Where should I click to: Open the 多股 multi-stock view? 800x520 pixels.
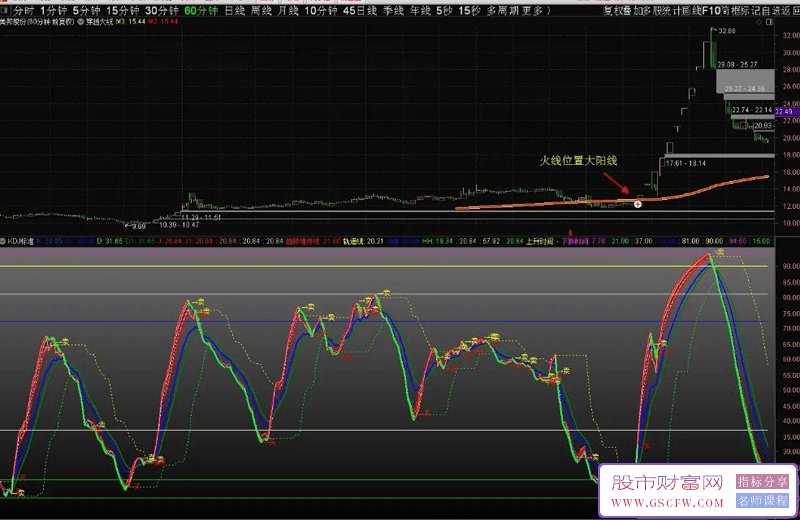point(653,10)
